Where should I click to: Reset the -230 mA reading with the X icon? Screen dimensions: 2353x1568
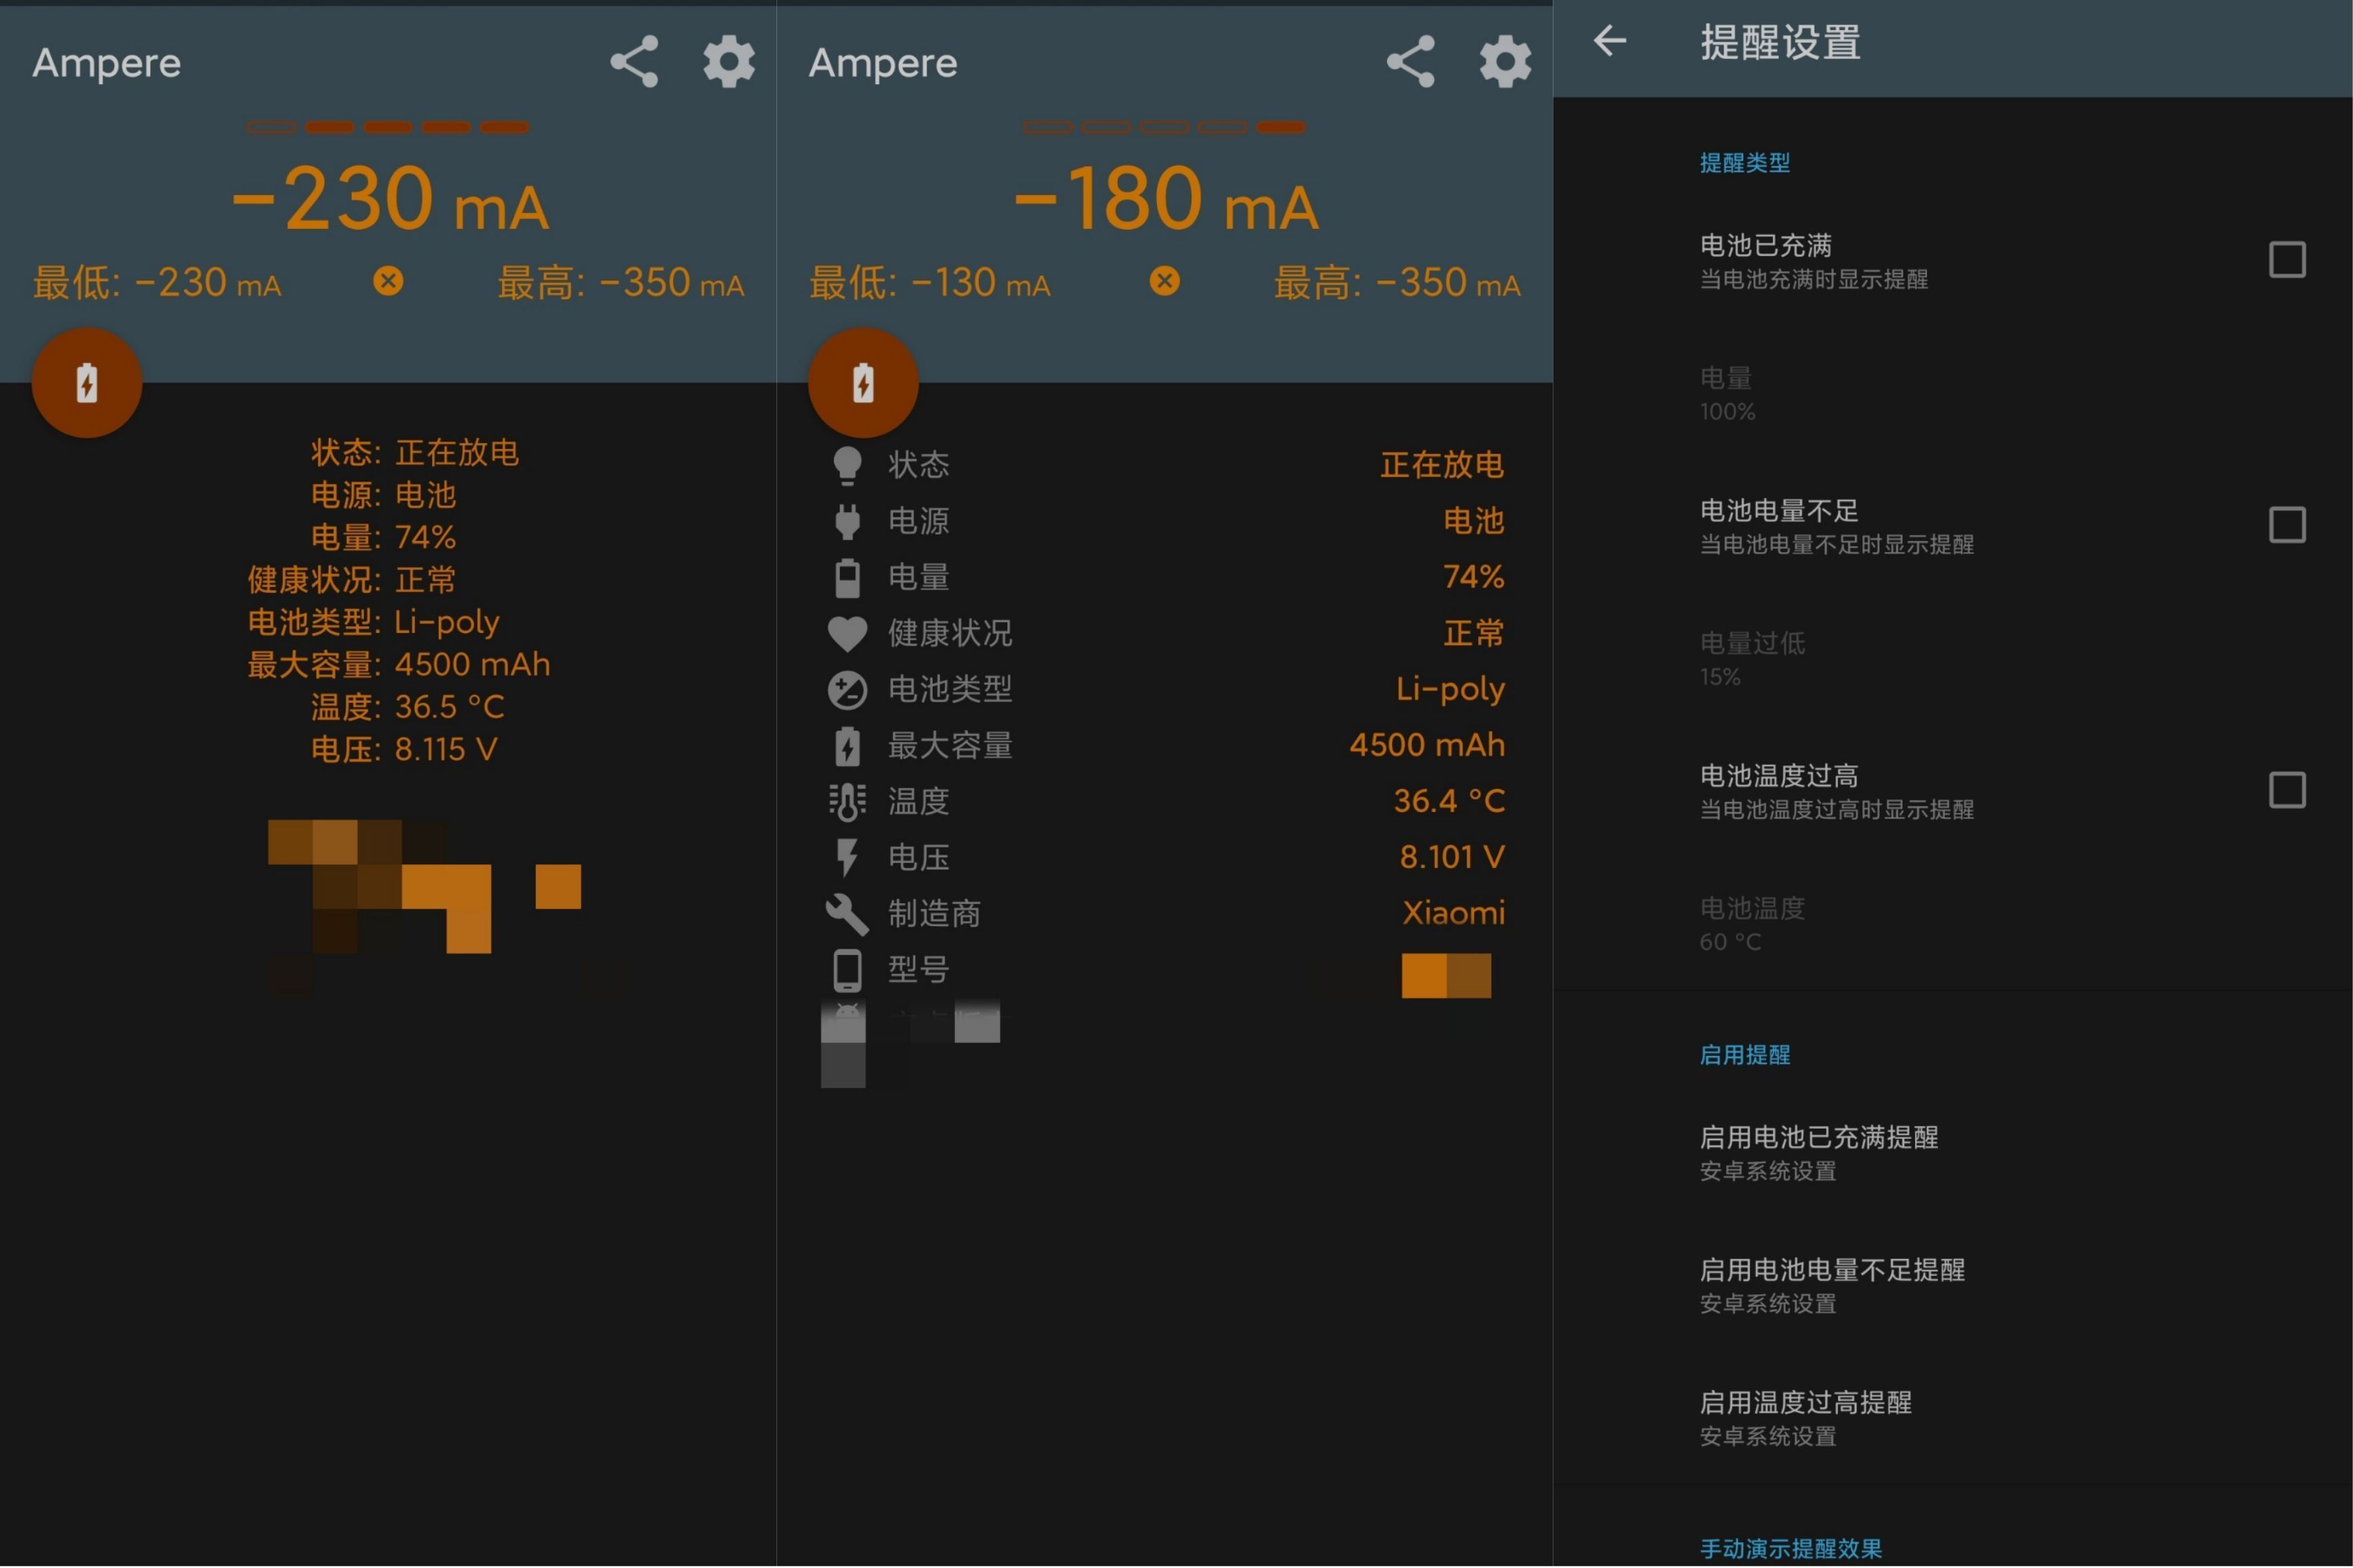click(x=388, y=281)
